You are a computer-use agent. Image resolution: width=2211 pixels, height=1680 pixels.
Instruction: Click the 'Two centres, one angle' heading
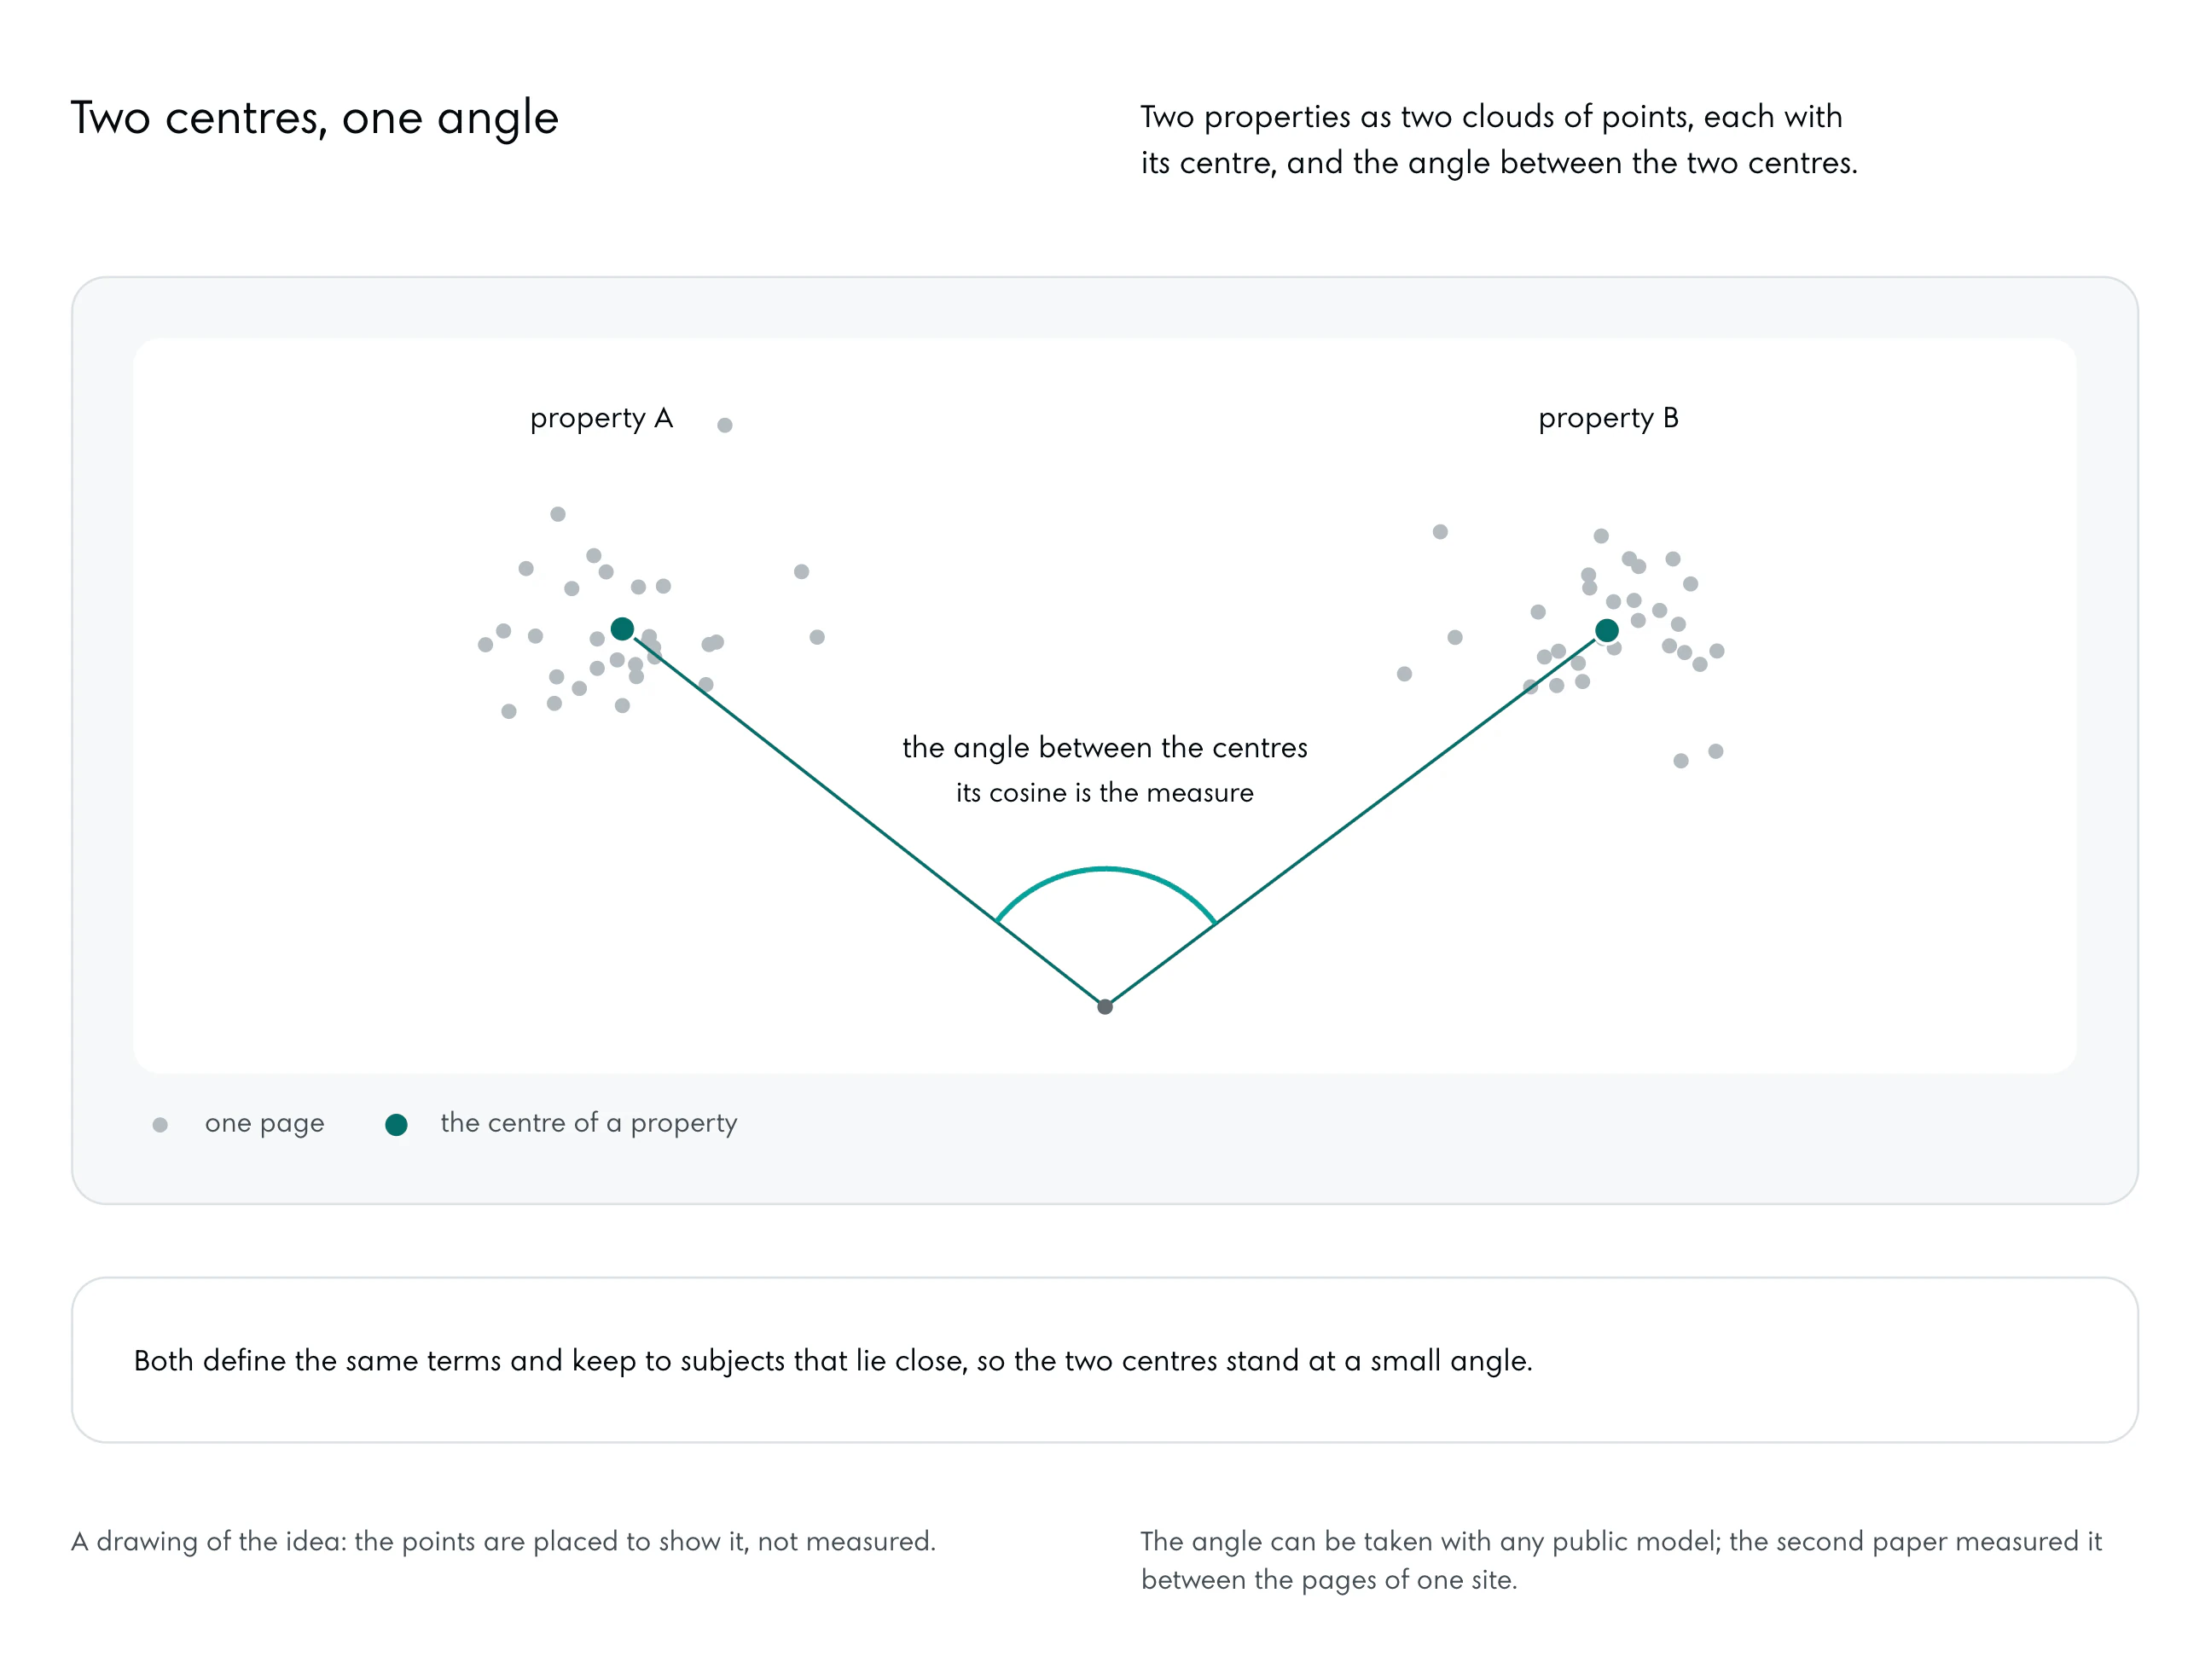(315, 118)
